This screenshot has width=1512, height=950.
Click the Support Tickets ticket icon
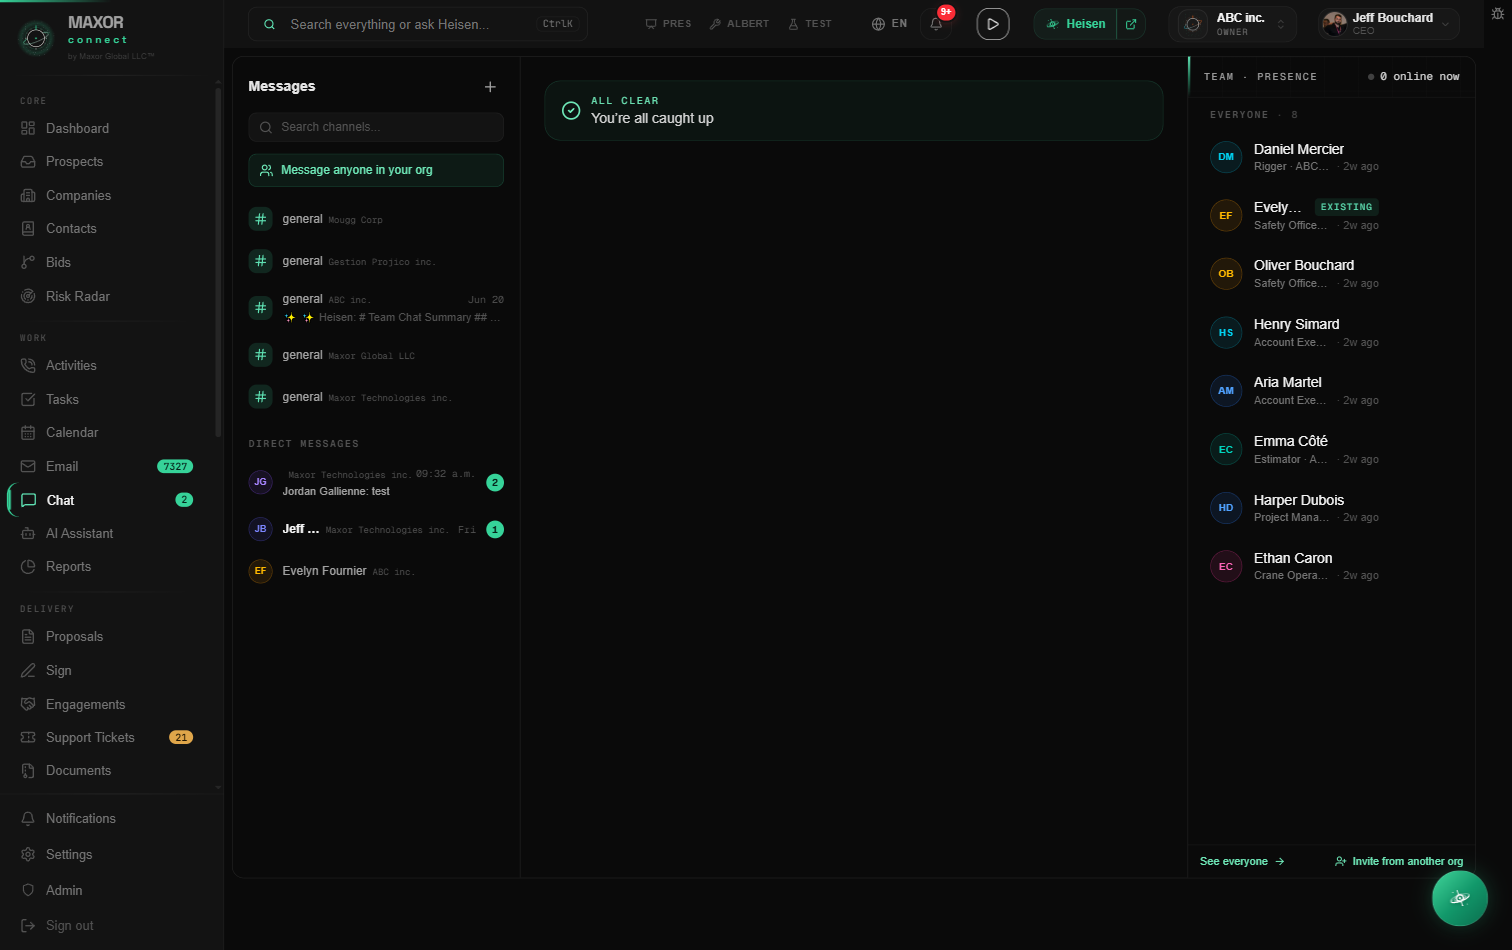coord(28,737)
